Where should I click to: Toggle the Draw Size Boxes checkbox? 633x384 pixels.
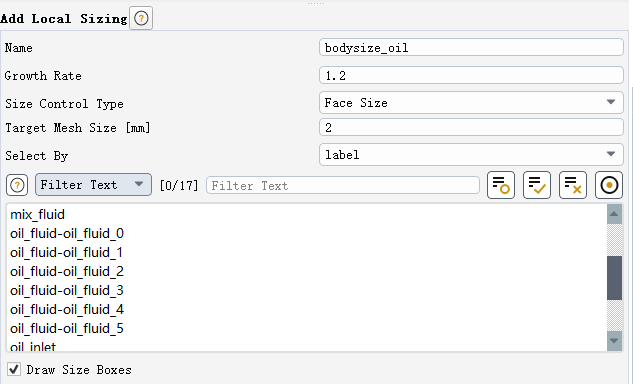pos(14,369)
